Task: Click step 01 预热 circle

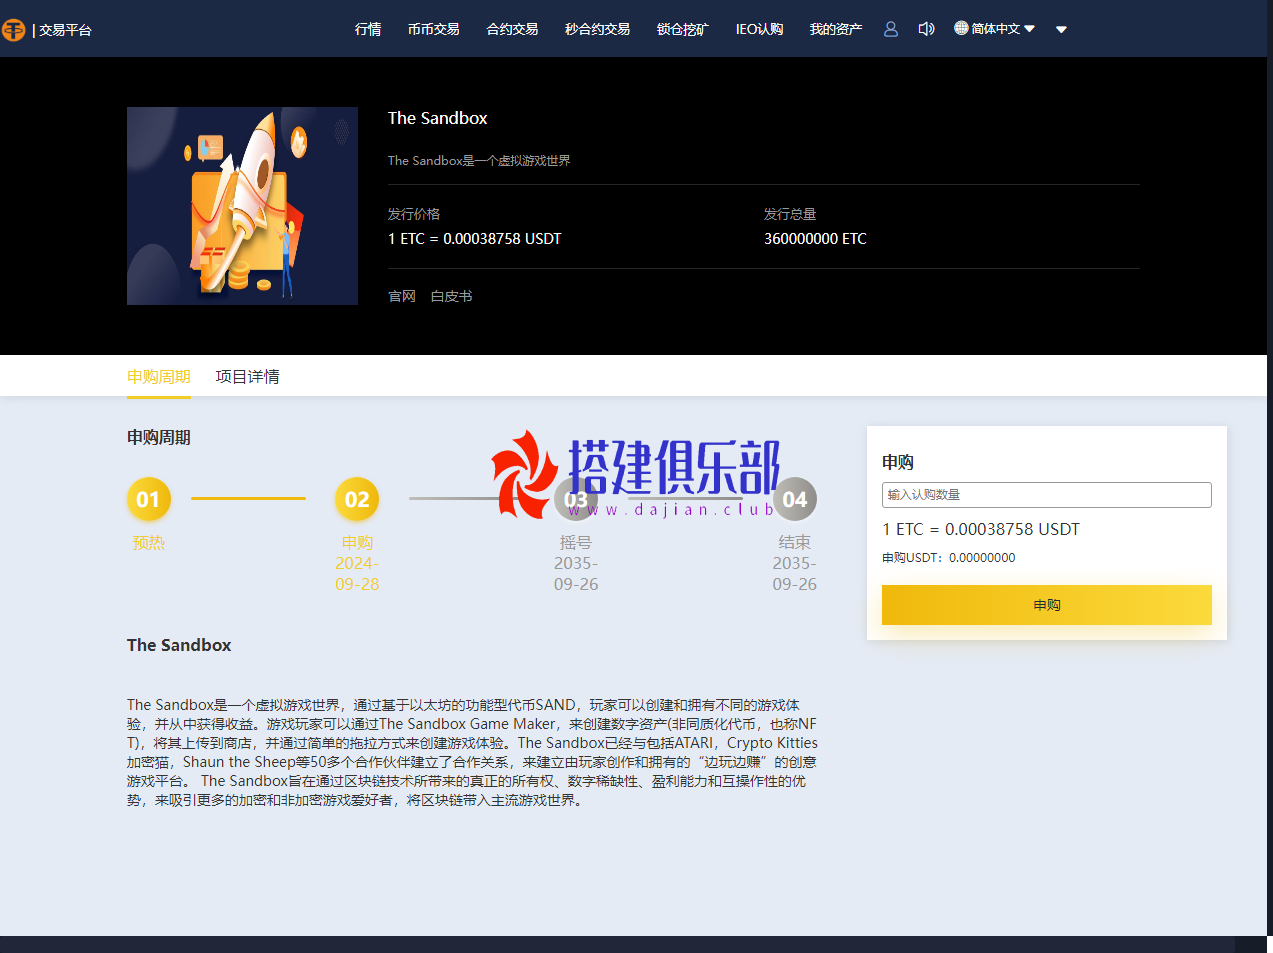Action: 148,499
